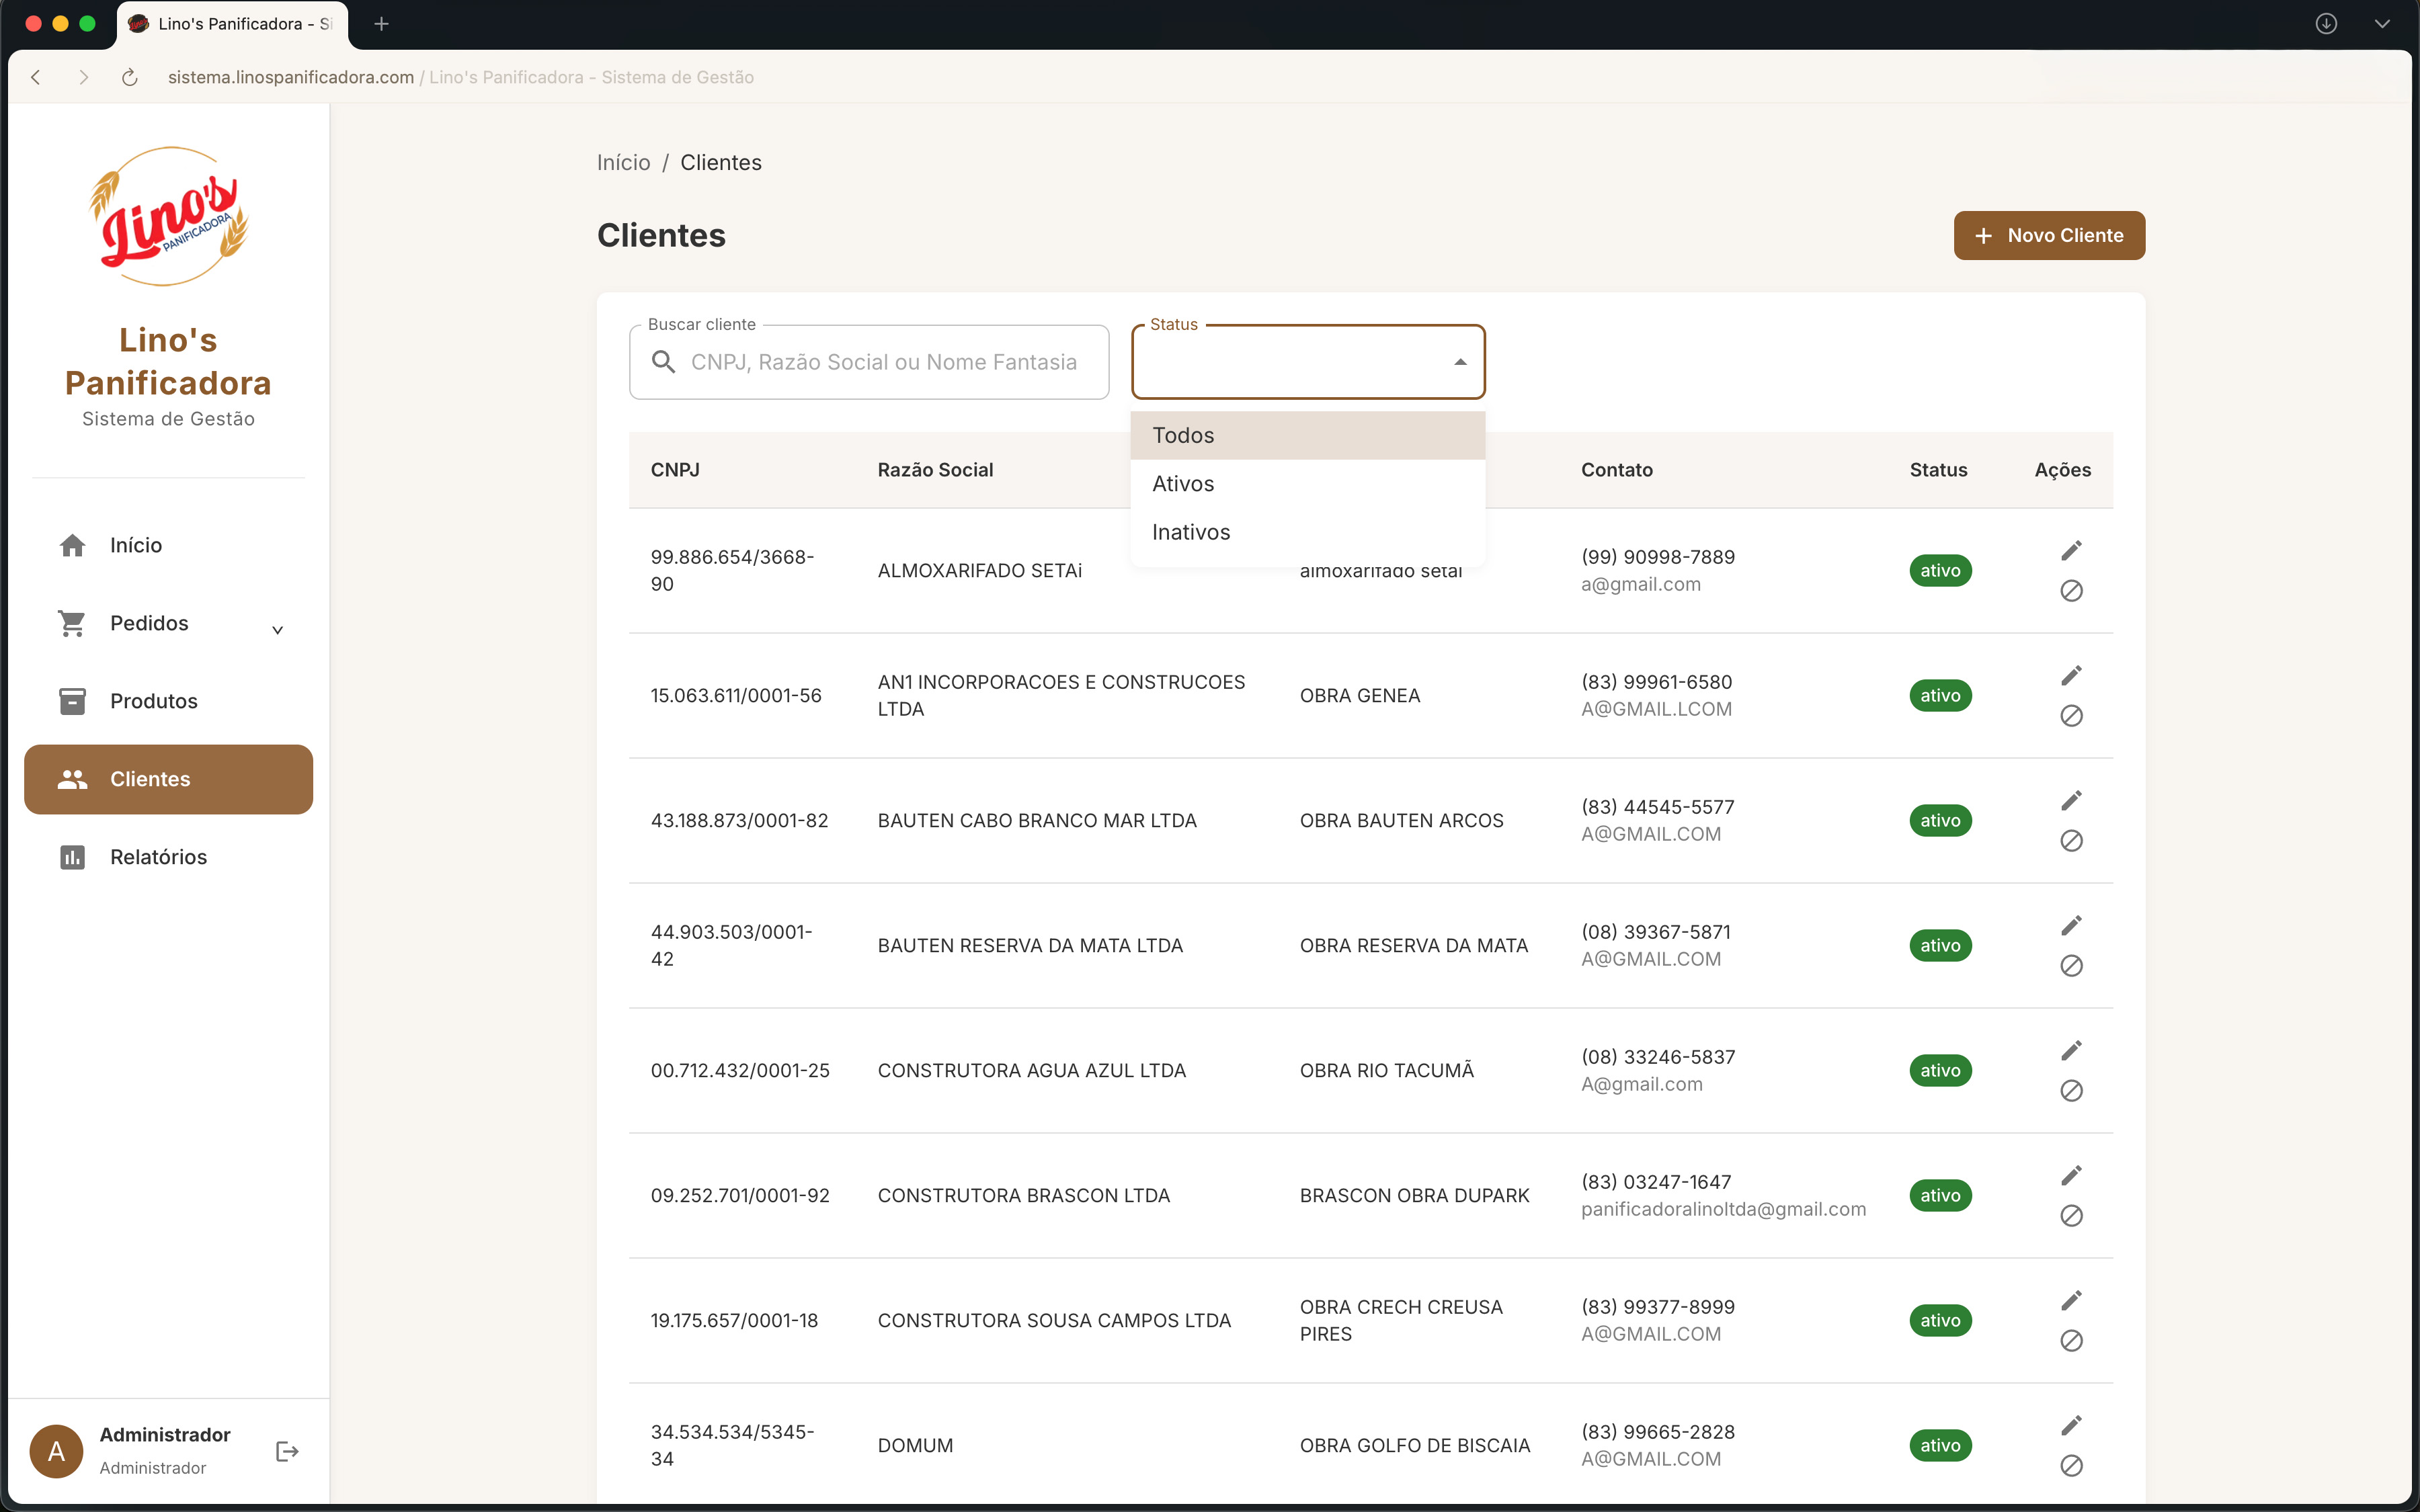
Task: Deactivate CONSTRUTORA BRASCON block icon
Action: [x=2071, y=1216]
